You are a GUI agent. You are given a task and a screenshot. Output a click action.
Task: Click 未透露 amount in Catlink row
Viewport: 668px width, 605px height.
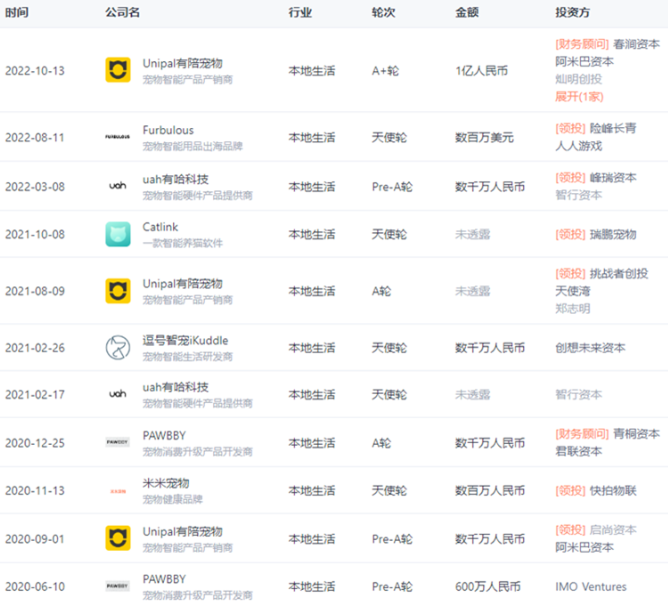472,234
